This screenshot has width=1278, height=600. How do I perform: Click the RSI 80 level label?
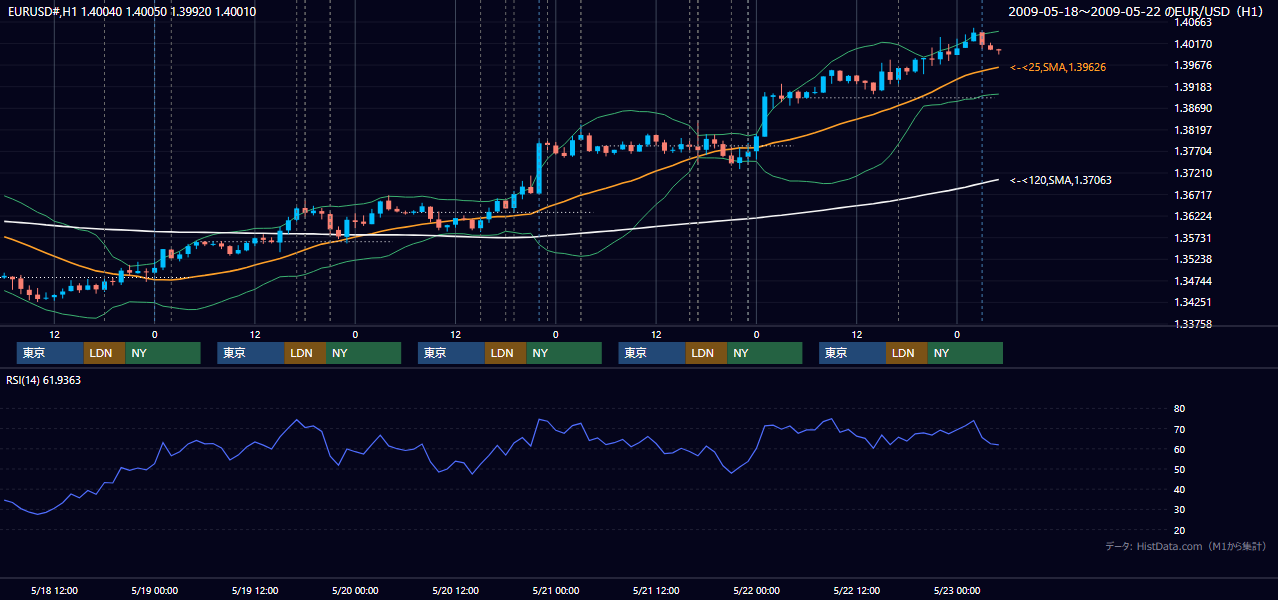(1179, 409)
